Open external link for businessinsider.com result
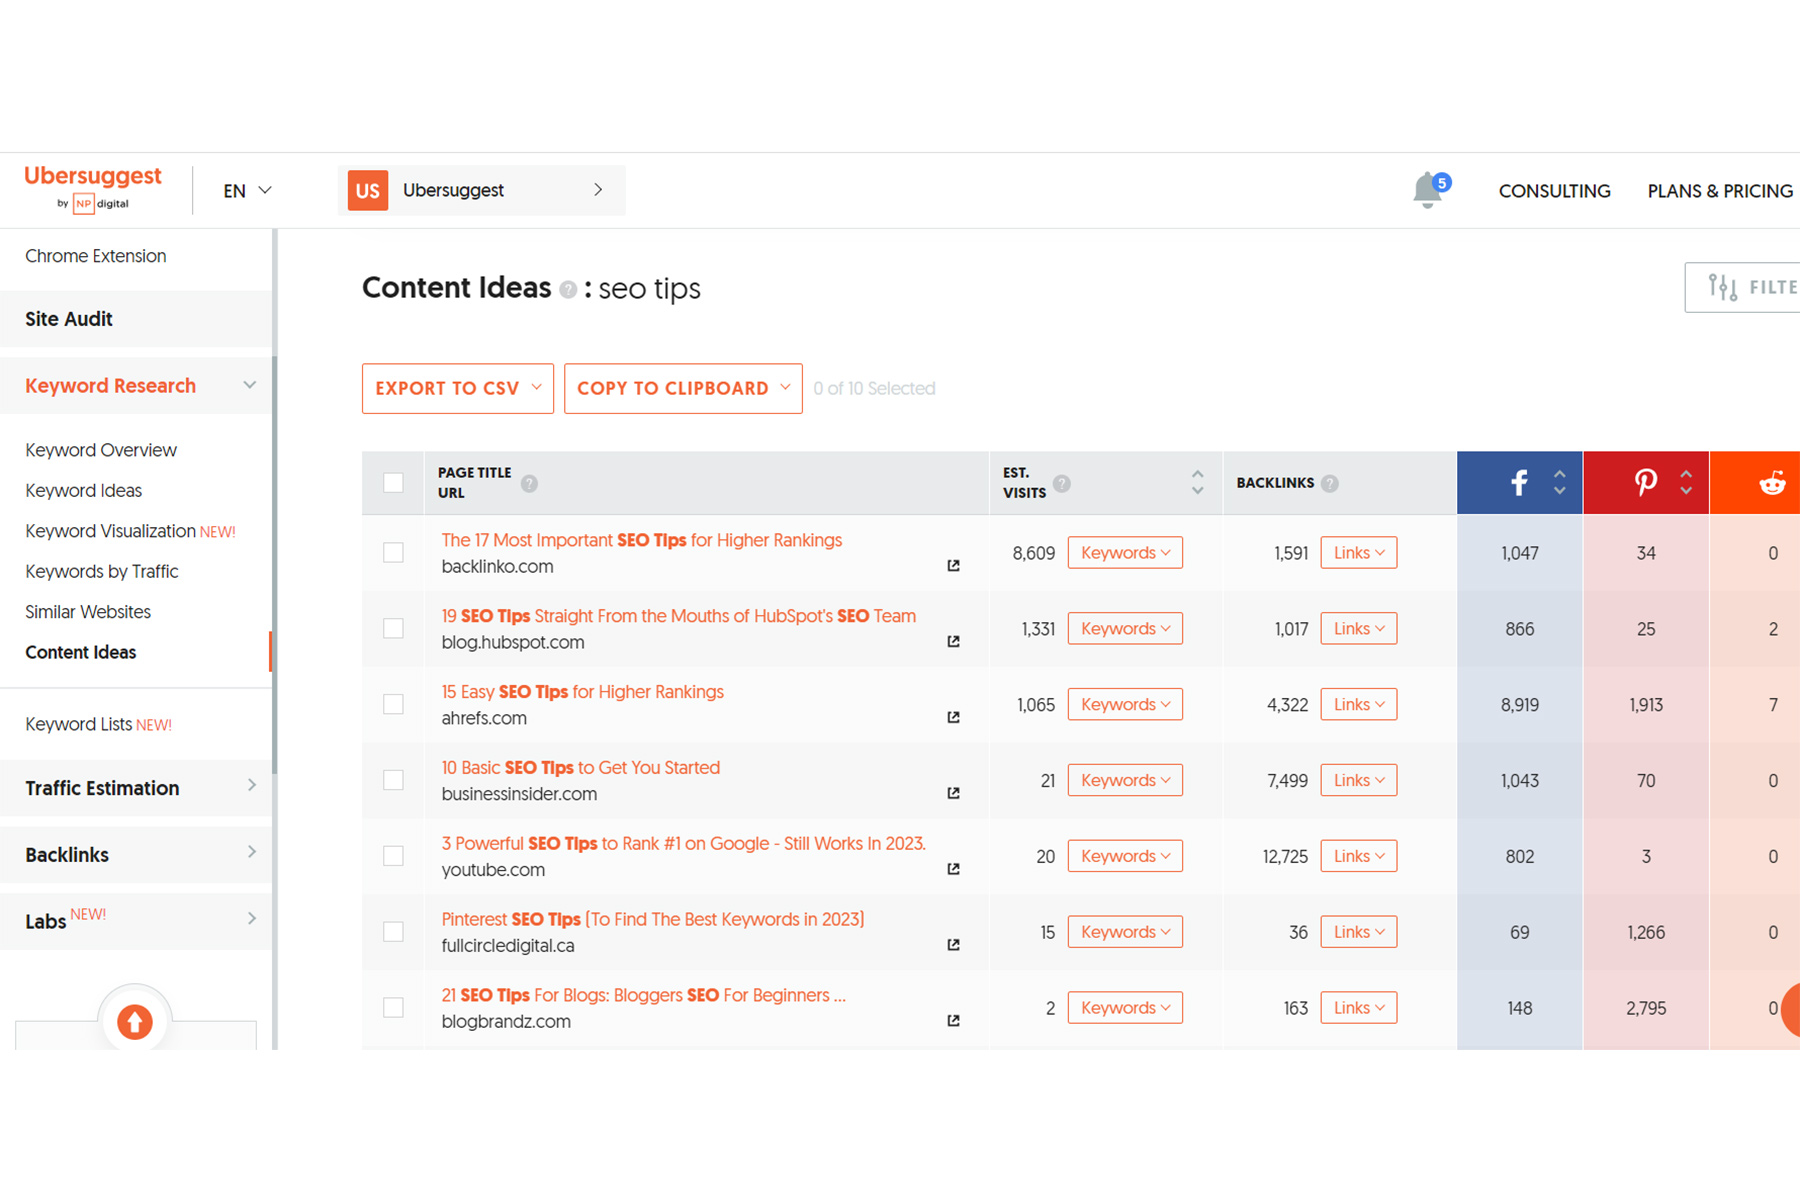Image resolution: width=1800 pixels, height=1200 pixels. (x=953, y=793)
